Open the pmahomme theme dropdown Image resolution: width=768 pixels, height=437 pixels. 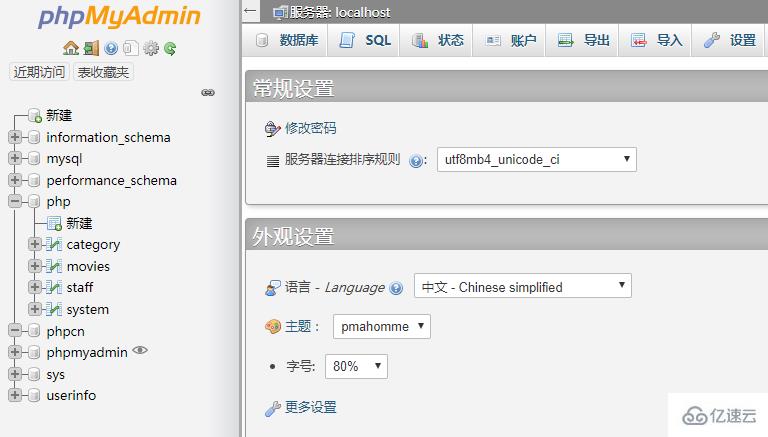[x=382, y=326]
